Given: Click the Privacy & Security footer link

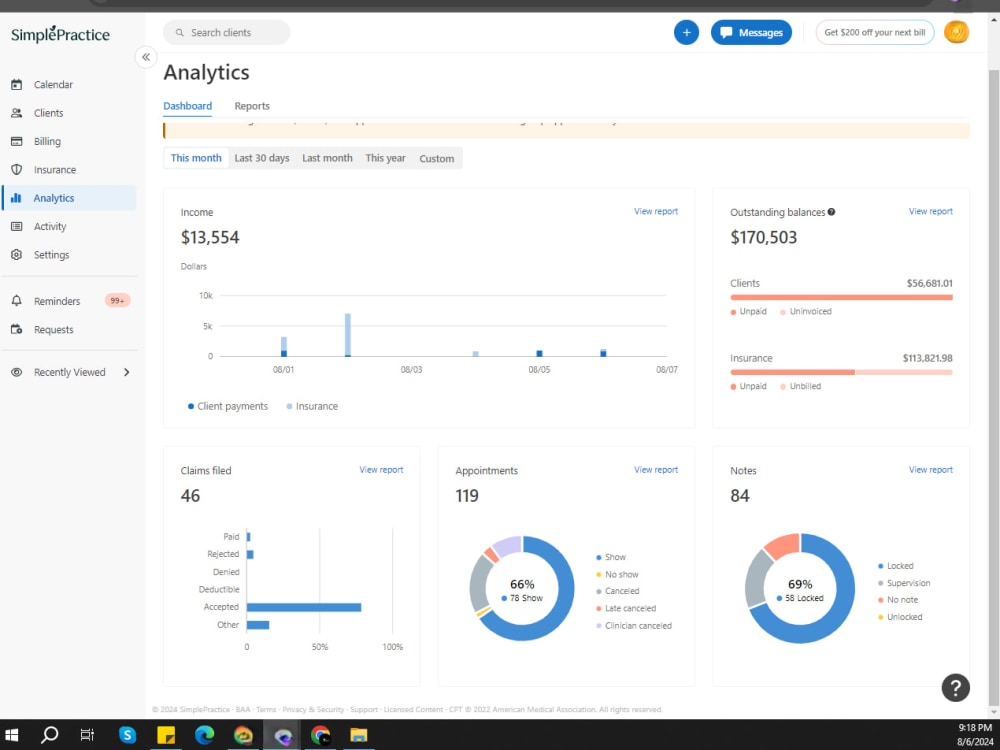Looking at the screenshot, I should (x=312, y=709).
